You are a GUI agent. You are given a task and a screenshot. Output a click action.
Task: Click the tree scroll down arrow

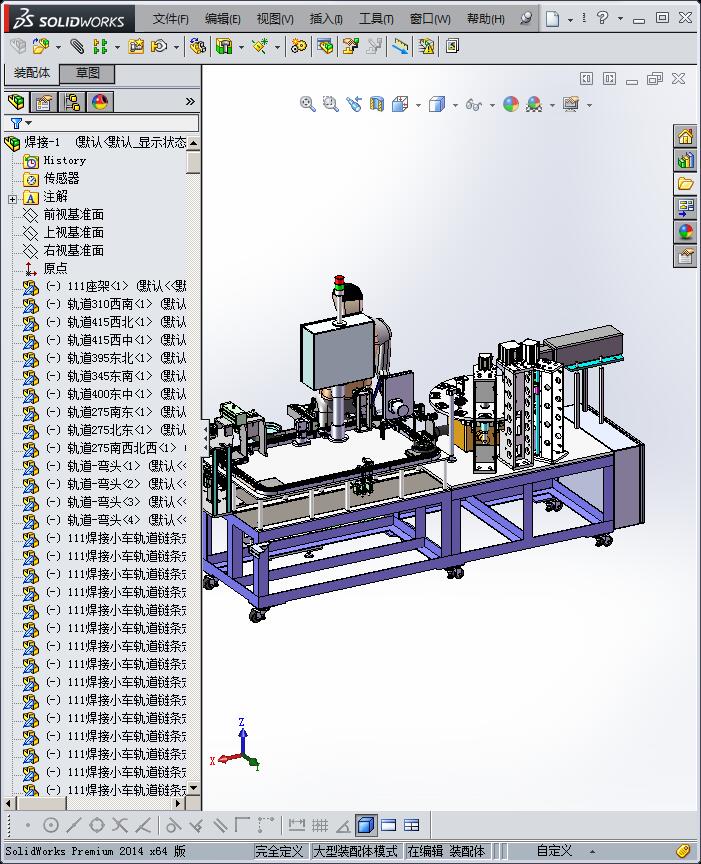tap(193, 788)
